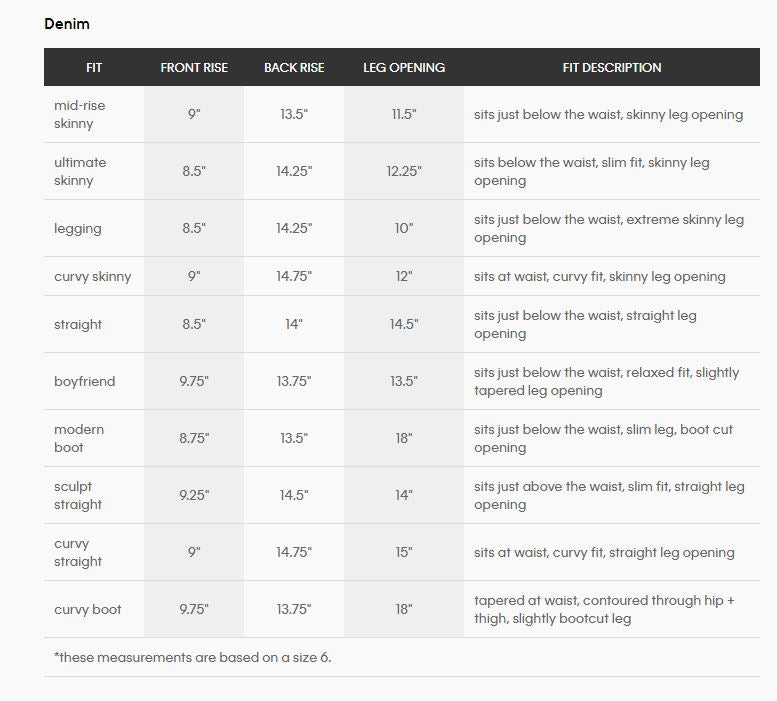Click the FRONT RISE column header
The width and height of the screenshot is (777, 701).
coord(194,68)
